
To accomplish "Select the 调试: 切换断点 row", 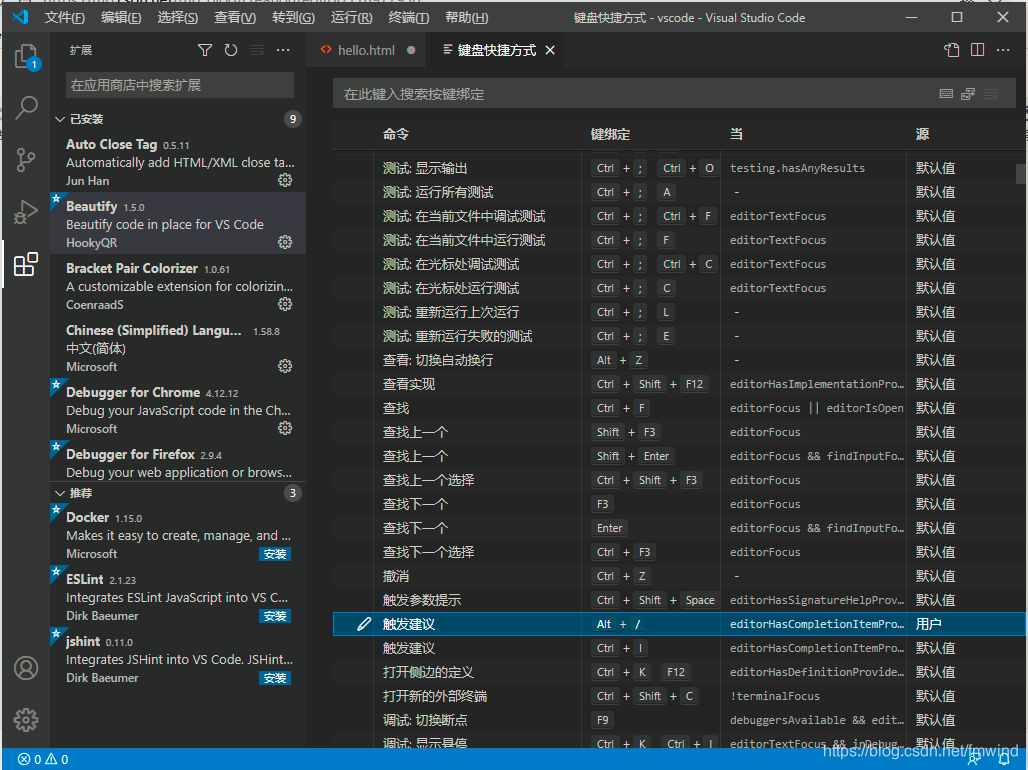I will (x=679, y=720).
